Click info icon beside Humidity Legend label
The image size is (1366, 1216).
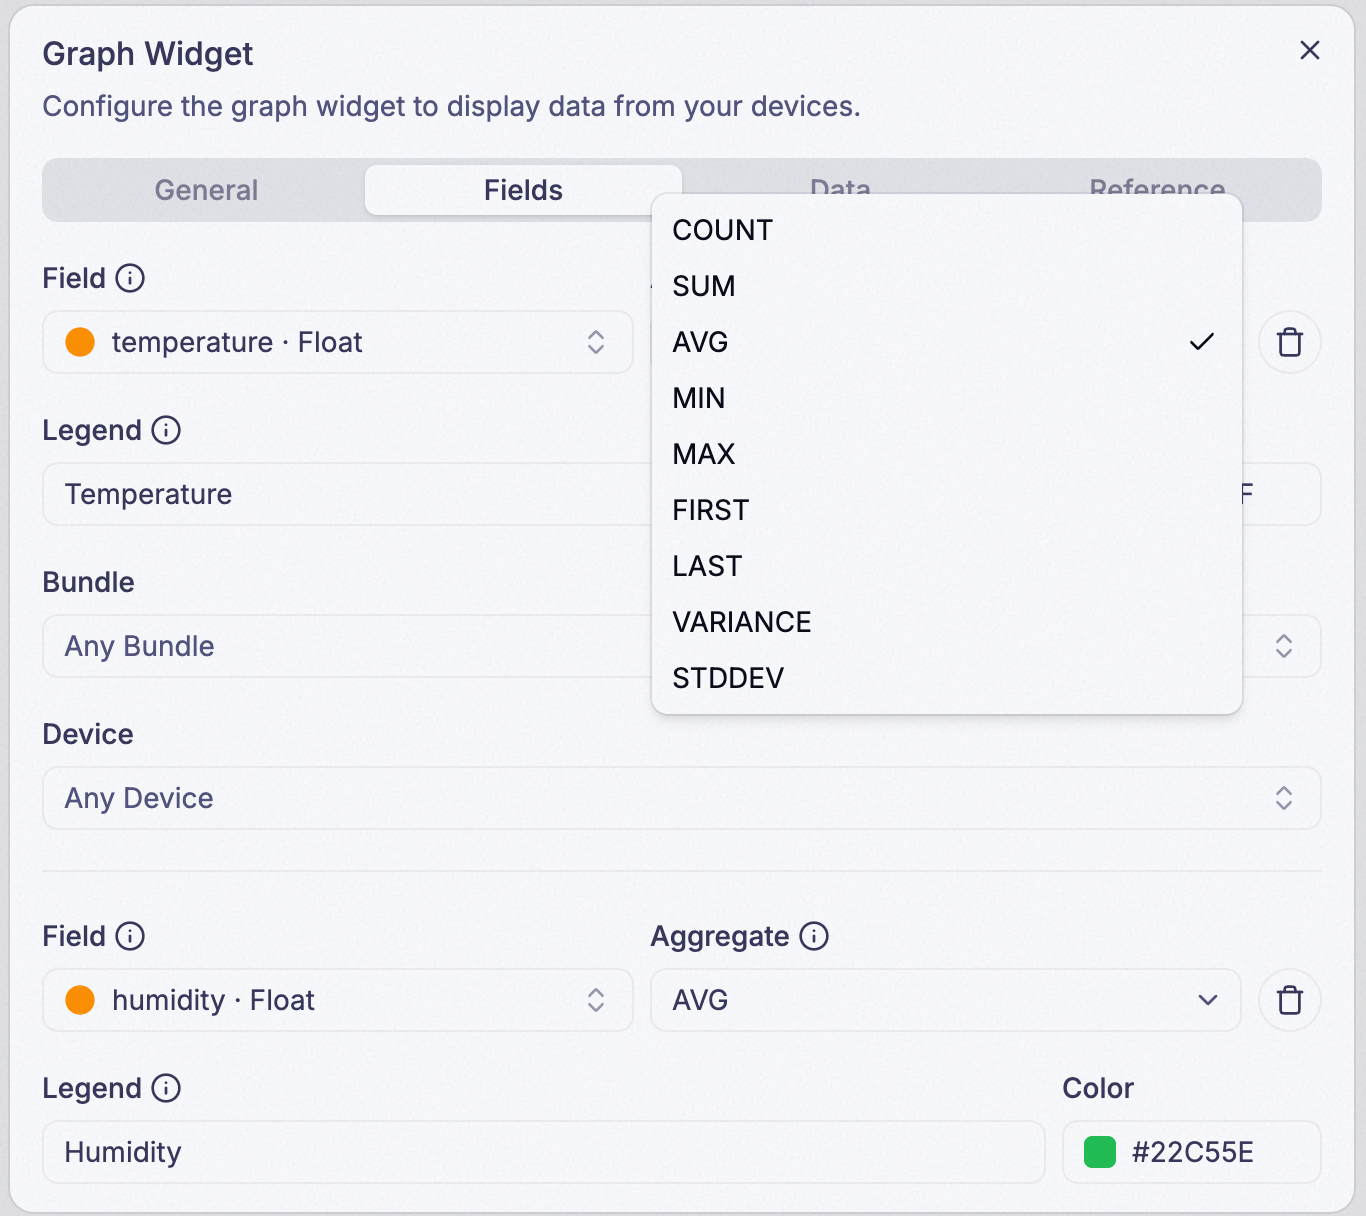(x=166, y=1088)
